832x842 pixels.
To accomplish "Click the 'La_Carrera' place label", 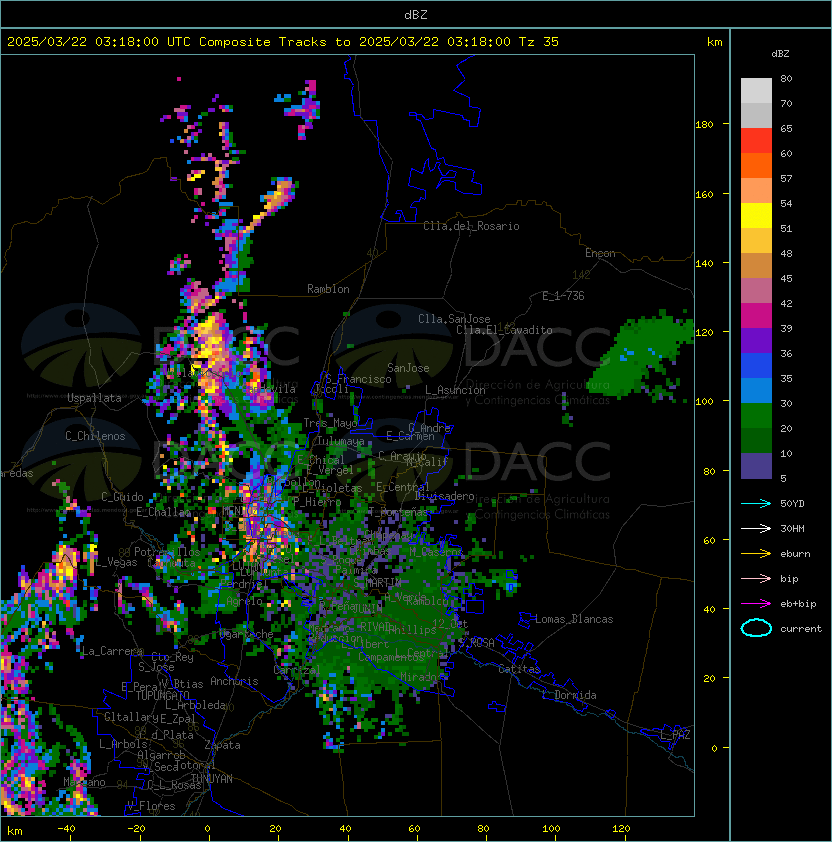I will [x=113, y=651].
